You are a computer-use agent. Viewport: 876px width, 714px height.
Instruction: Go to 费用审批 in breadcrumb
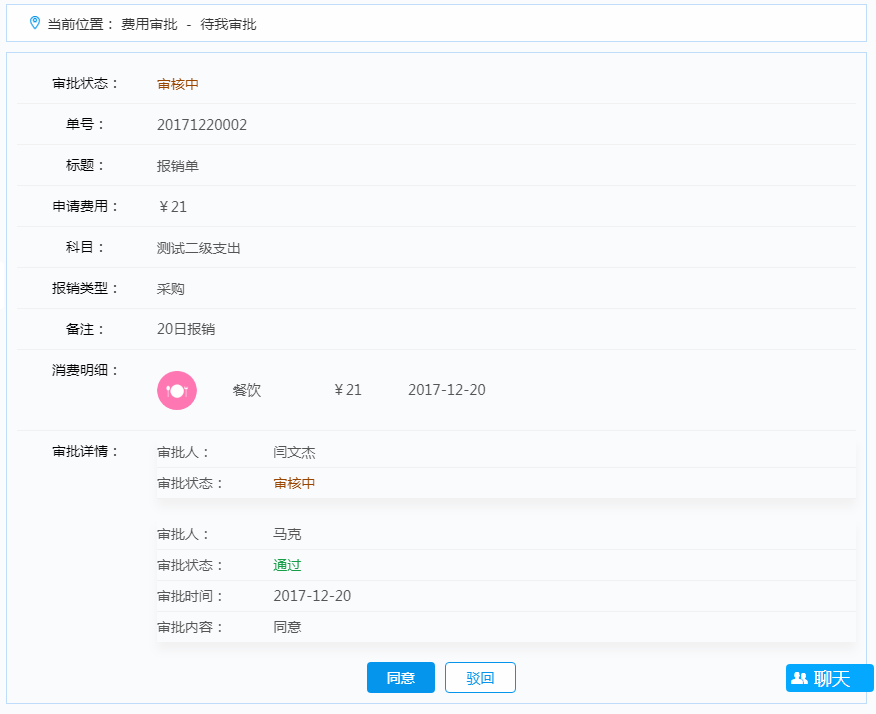pyautogui.click(x=149, y=24)
